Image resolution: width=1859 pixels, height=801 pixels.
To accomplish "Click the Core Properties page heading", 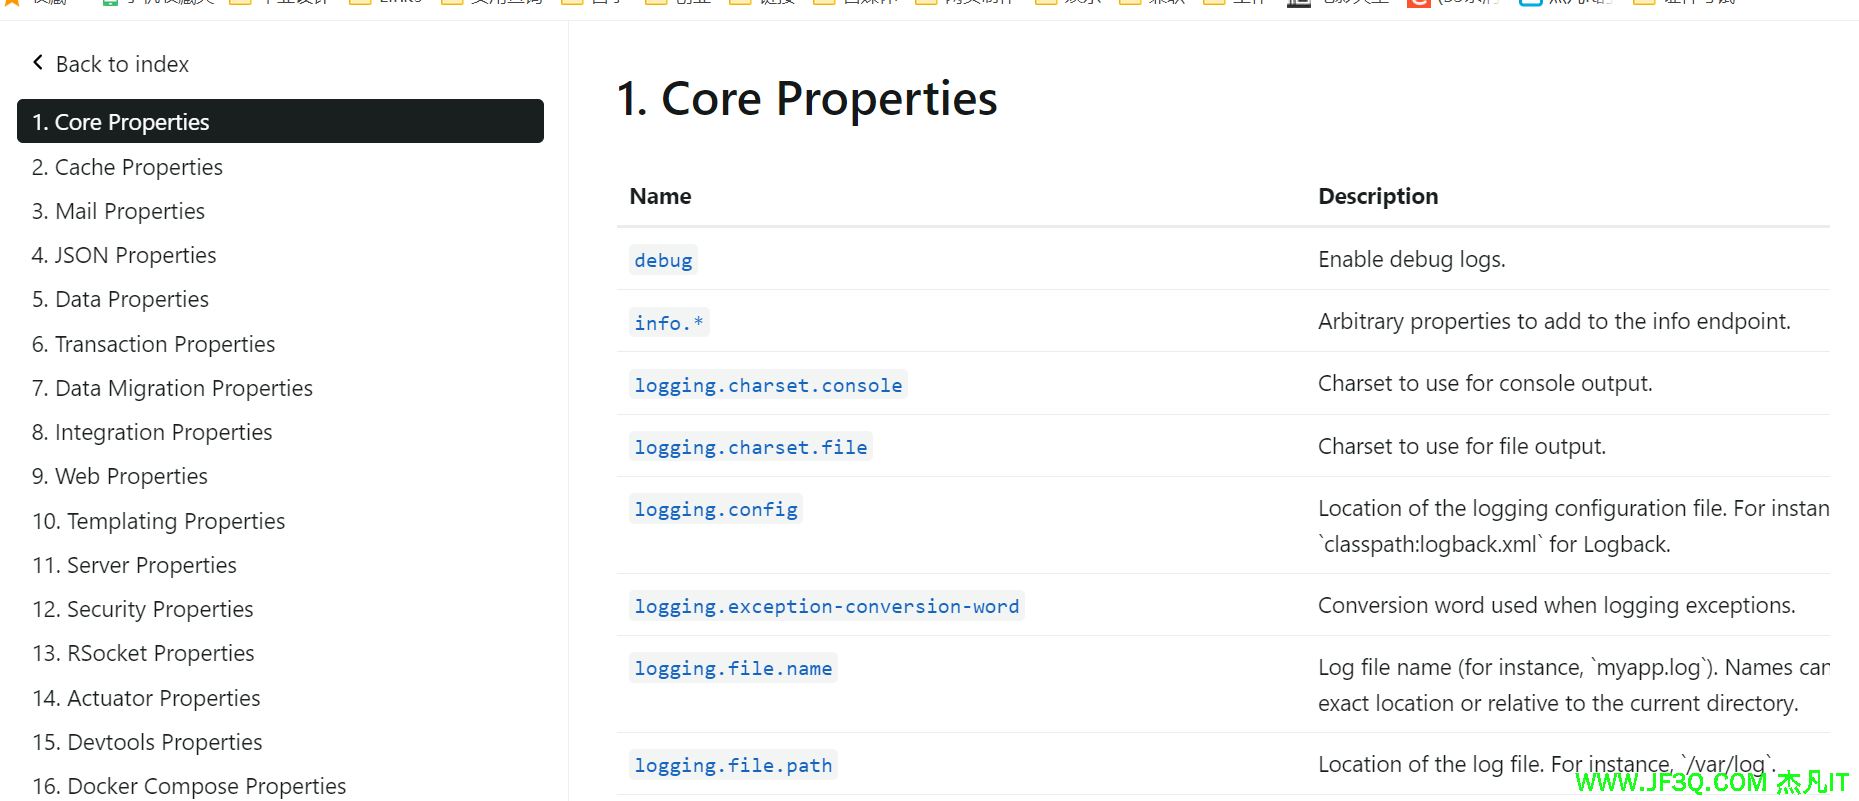I will pos(806,99).
